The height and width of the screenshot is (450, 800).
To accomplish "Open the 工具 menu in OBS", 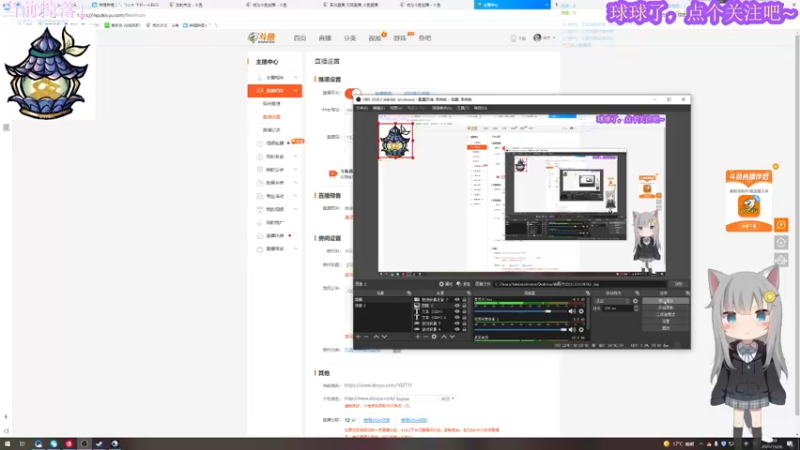I will [x=462, y=108].
